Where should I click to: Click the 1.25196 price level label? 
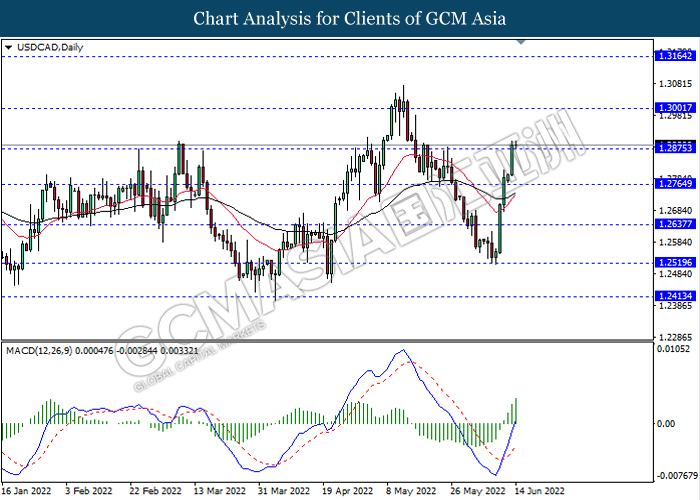pyautogui.click(x=675, y=262)
